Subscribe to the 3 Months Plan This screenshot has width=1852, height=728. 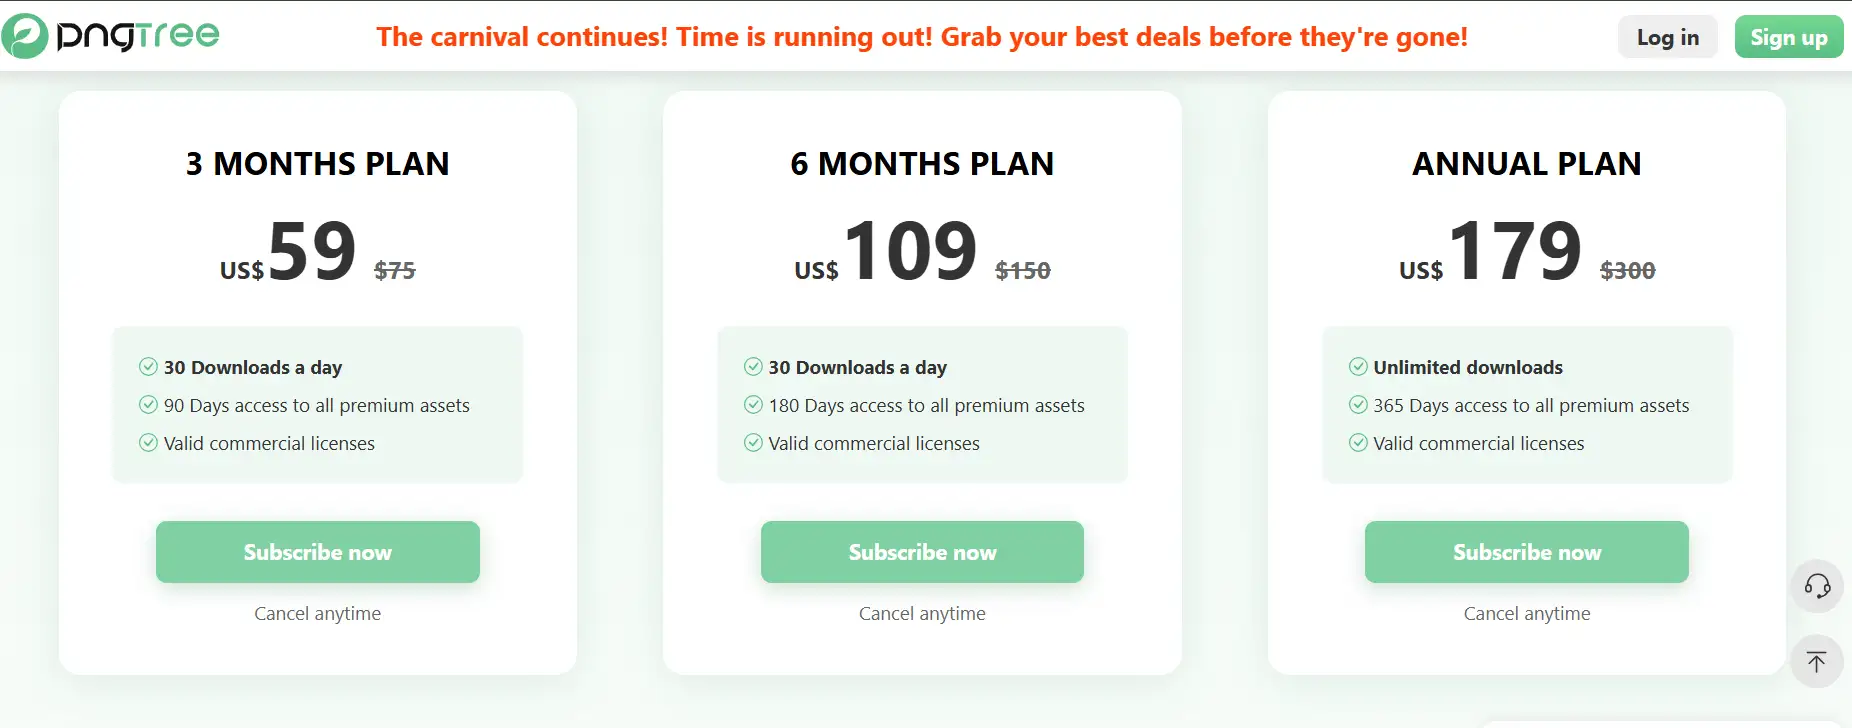coord(318,552)
